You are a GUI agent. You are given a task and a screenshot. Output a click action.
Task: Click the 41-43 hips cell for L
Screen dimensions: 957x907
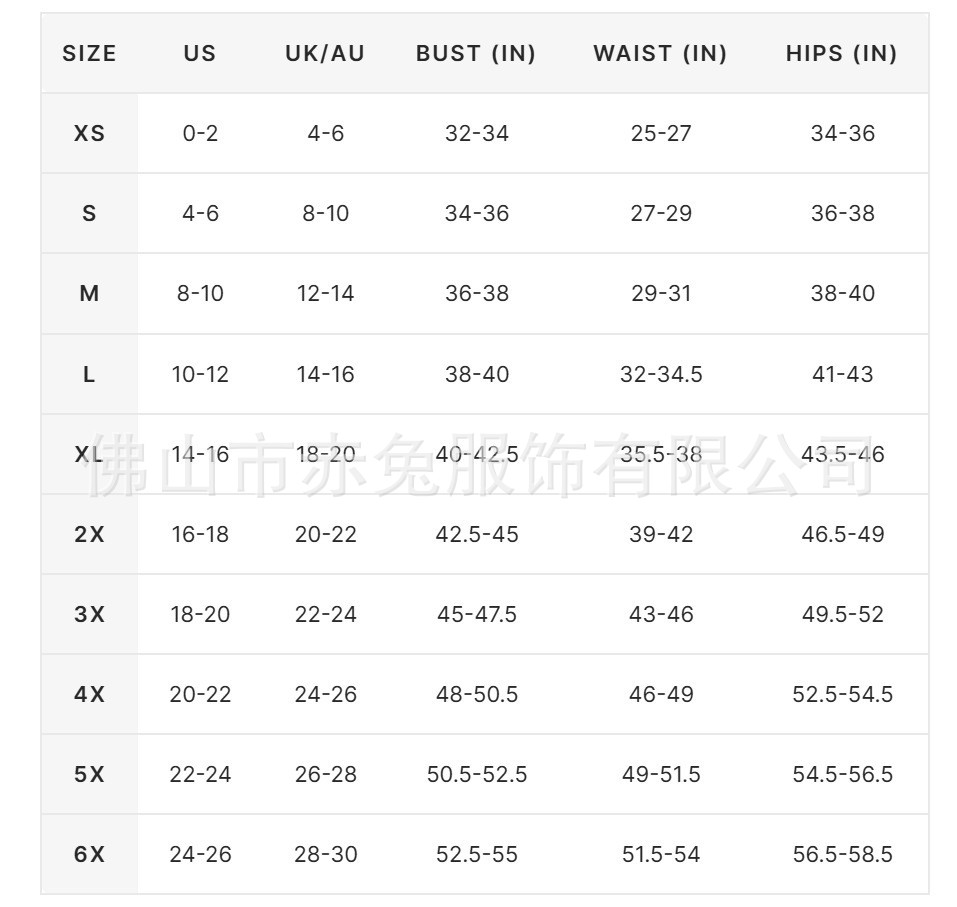click(x=842, y=374)
